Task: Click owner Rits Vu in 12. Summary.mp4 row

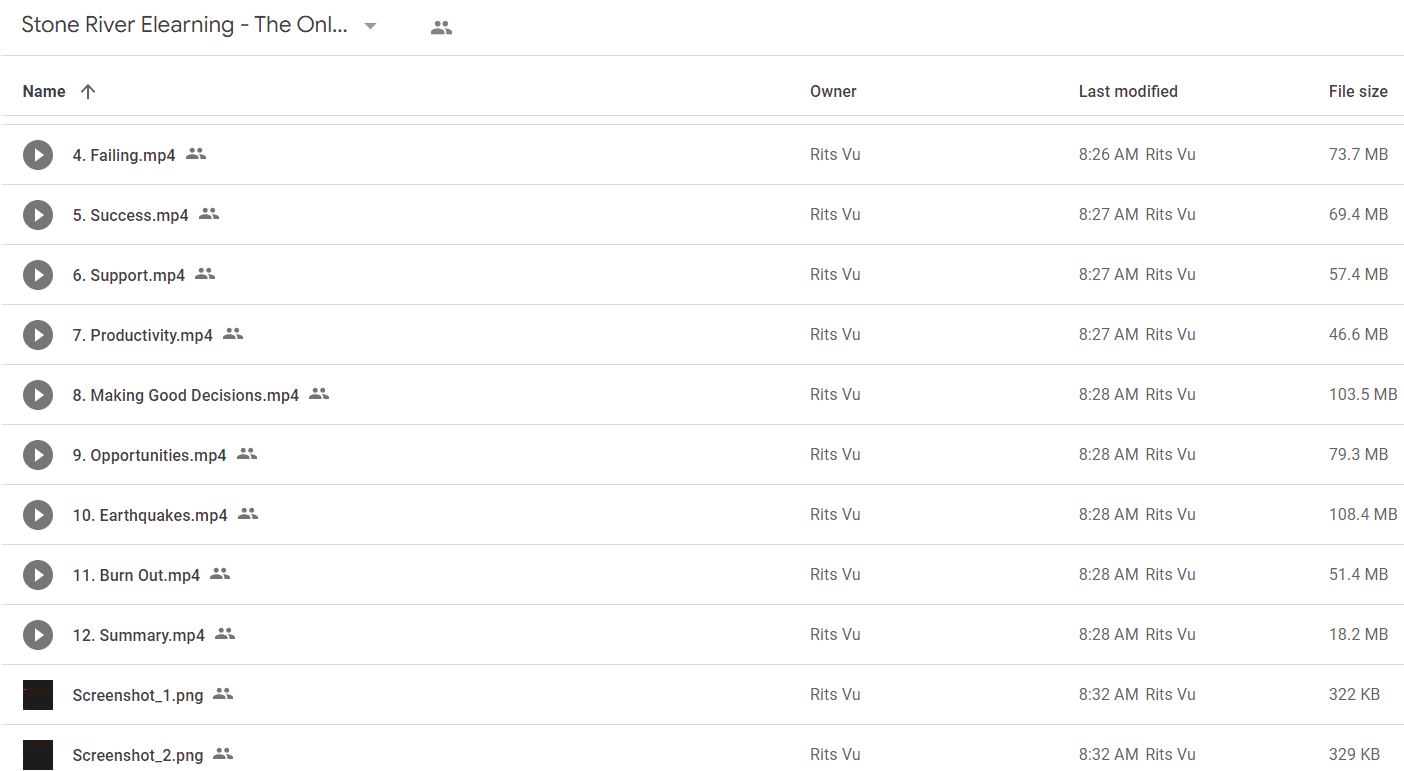Action: [x=835, y=635]
